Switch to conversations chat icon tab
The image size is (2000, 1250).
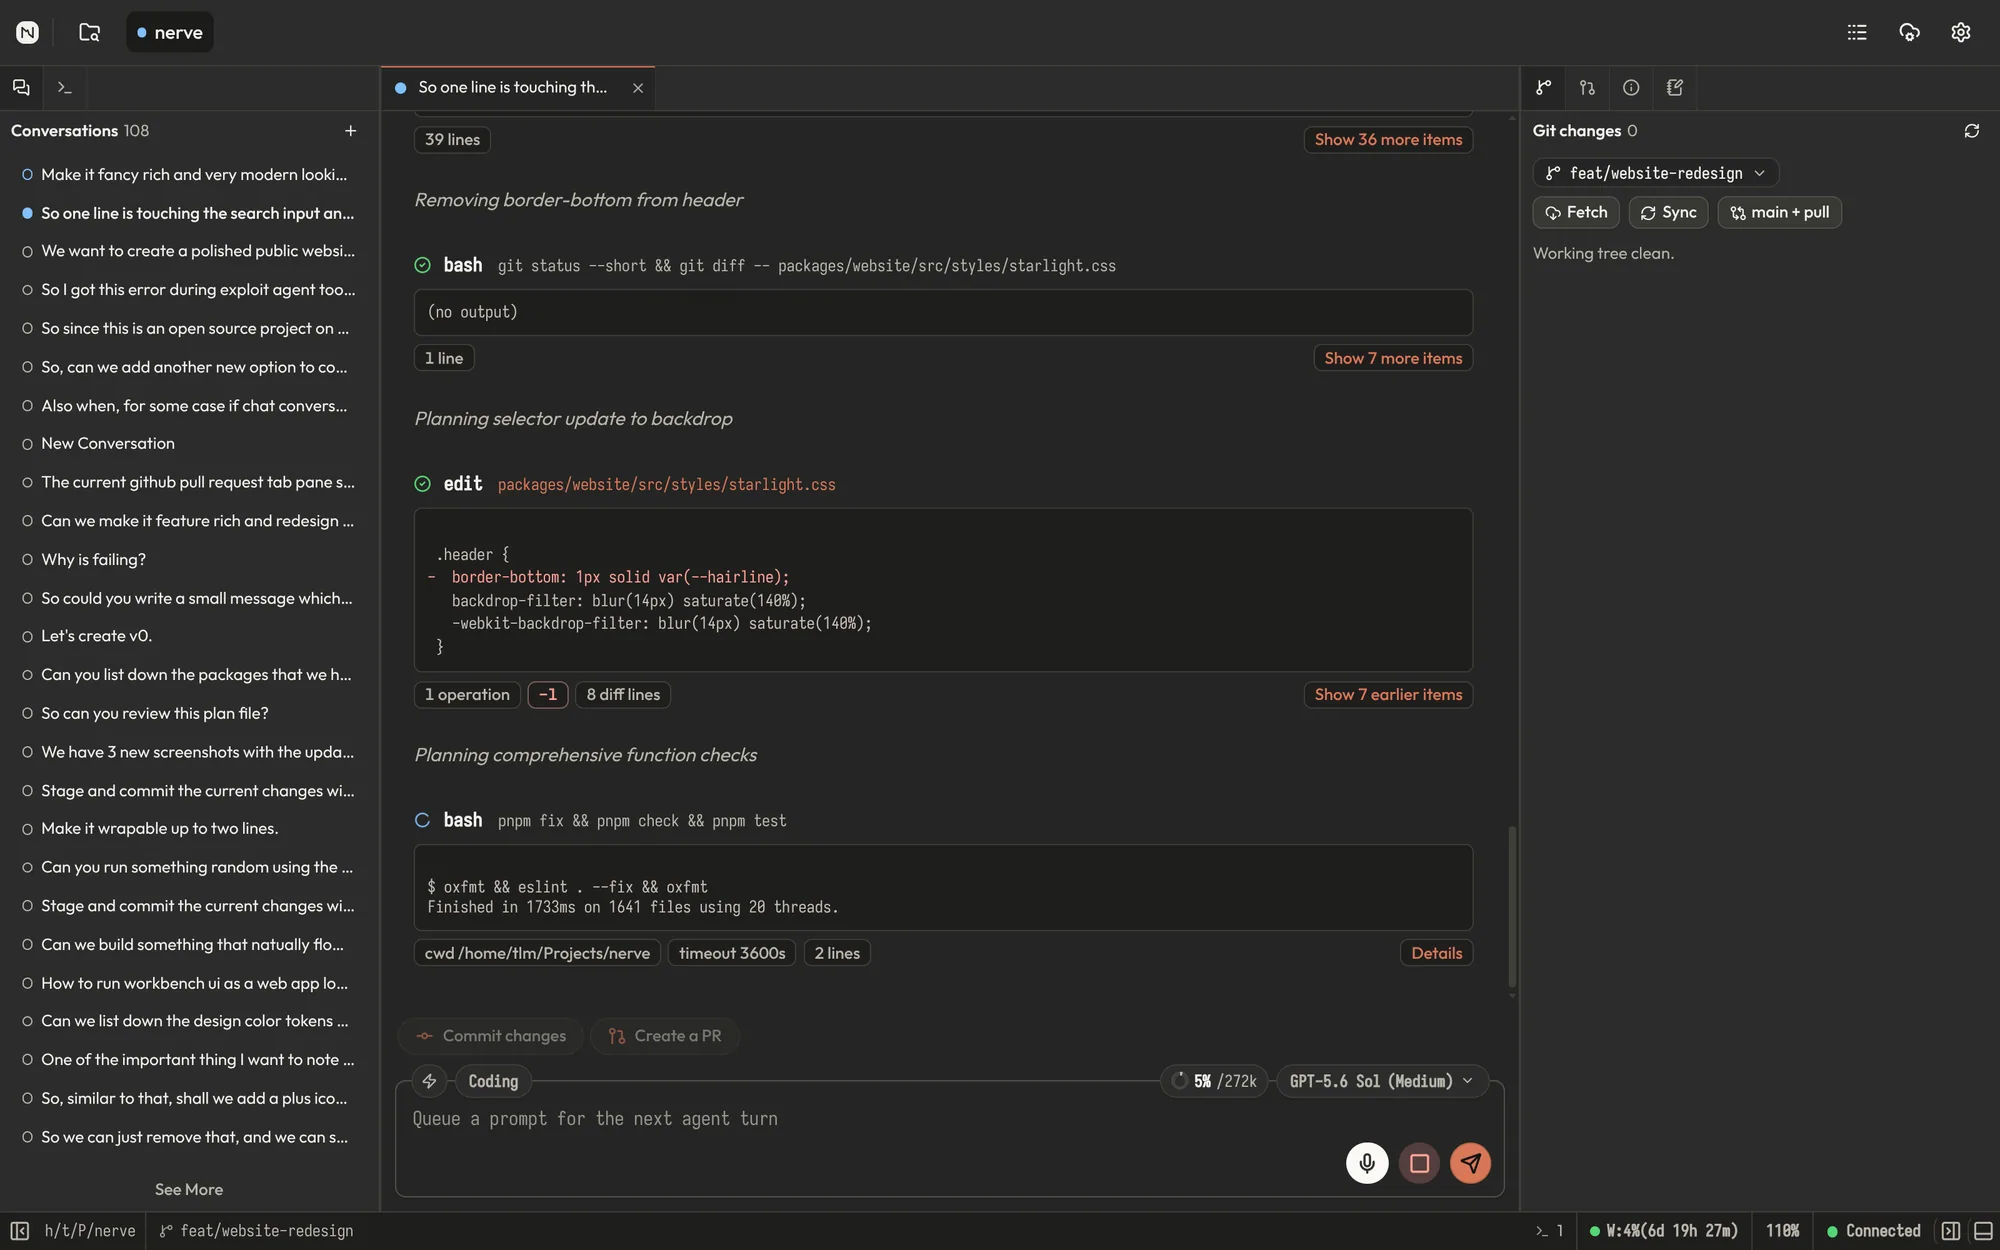21,87
